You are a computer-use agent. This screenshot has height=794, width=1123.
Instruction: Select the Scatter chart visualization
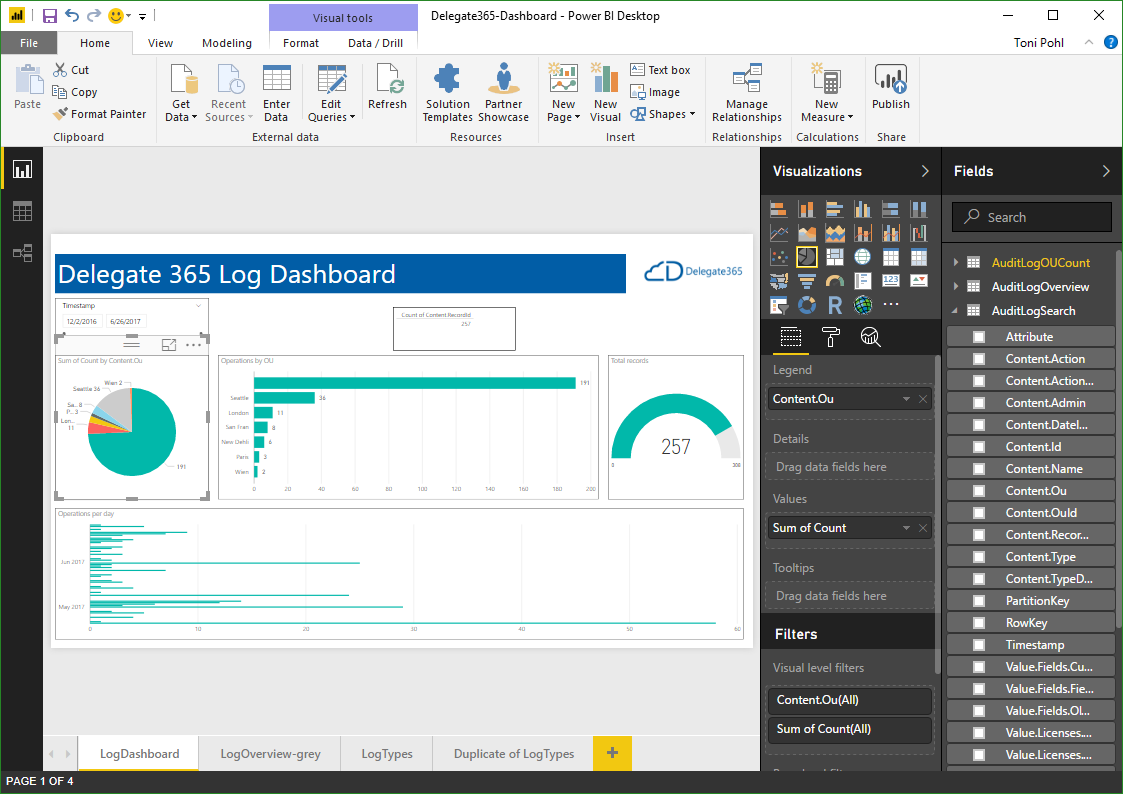click(x=779, y=257)
